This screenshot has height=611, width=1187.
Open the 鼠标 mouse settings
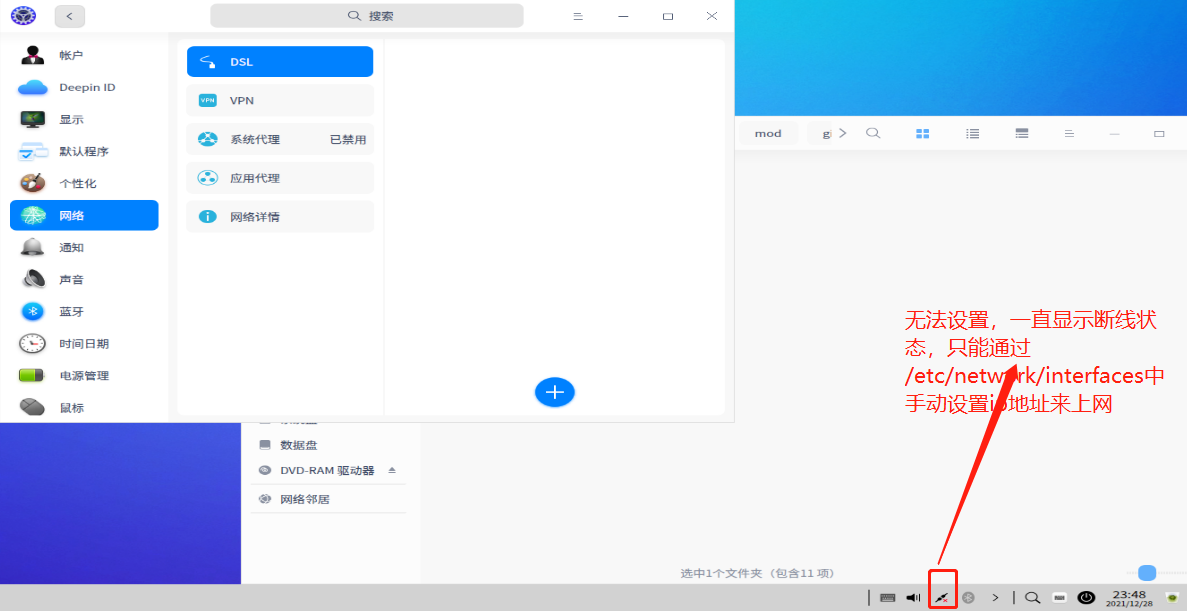point(84,407)
